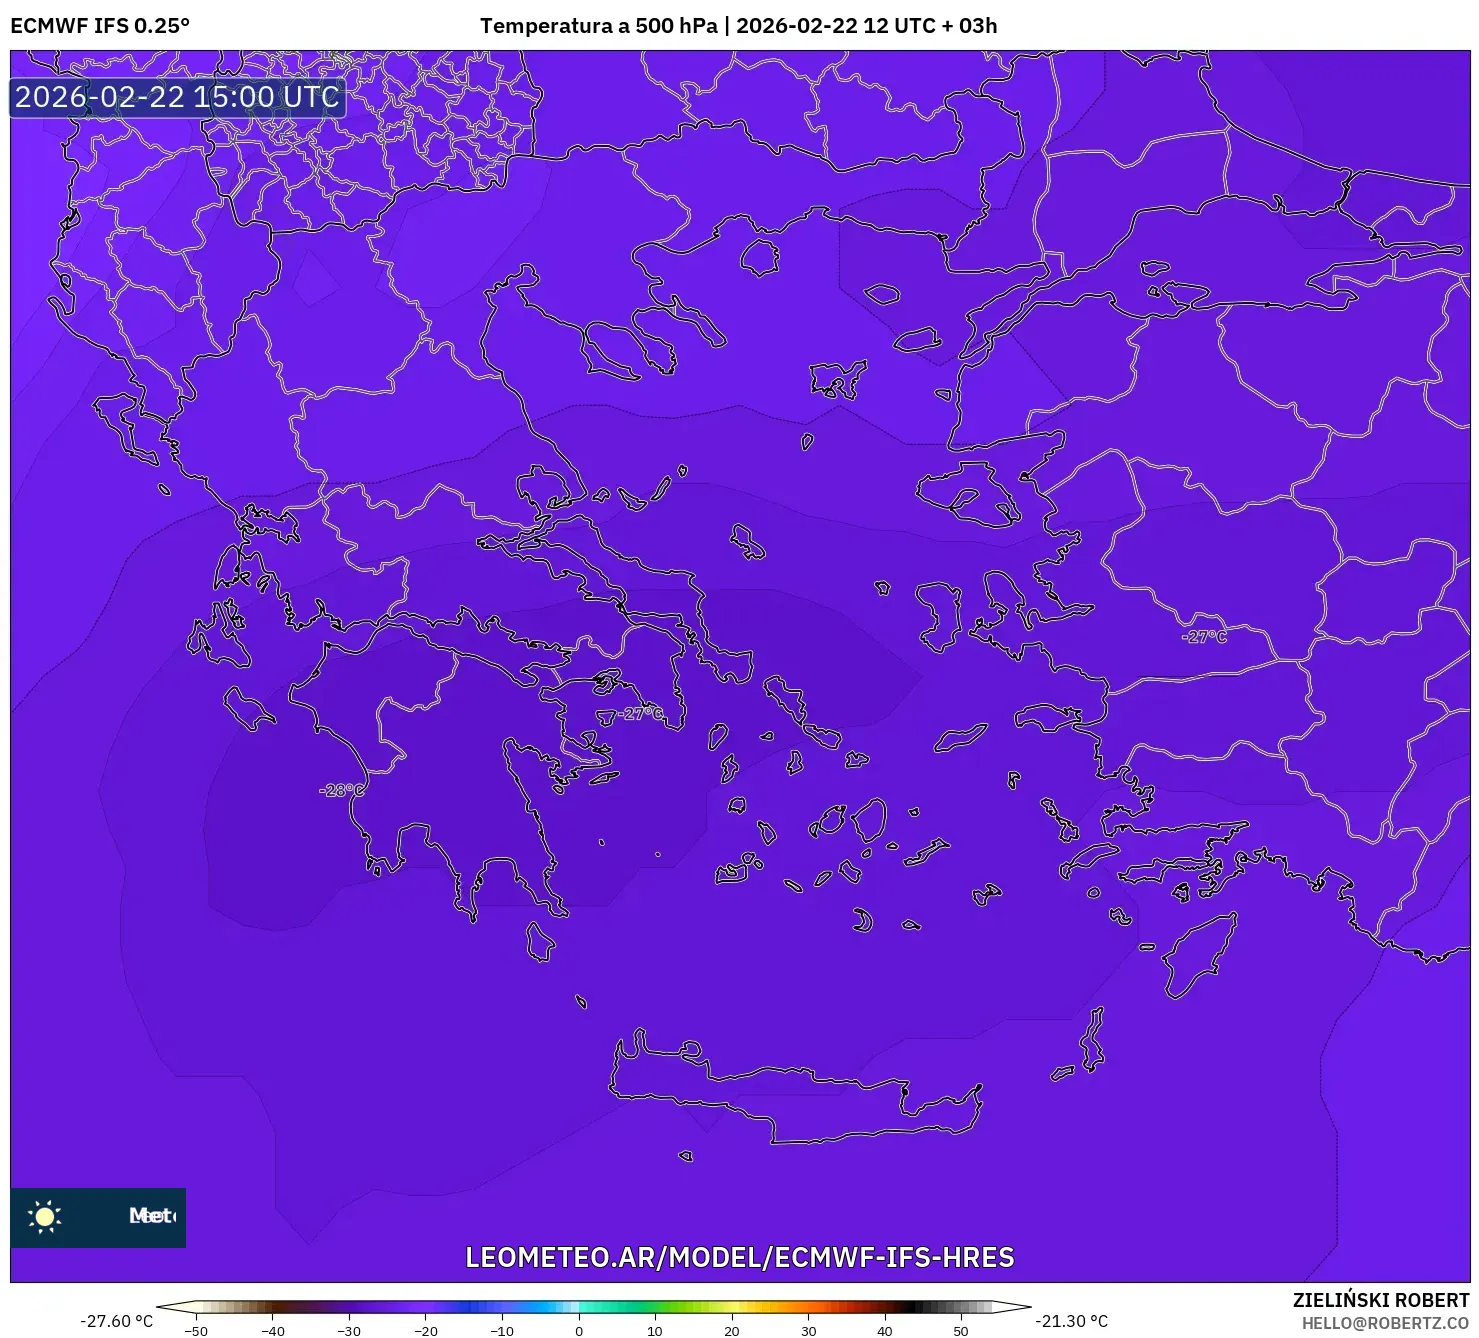The height and width of the screenshot is (1338, 1479).
Task: Click the -27°C label over Turkey
Action: 1203,637
